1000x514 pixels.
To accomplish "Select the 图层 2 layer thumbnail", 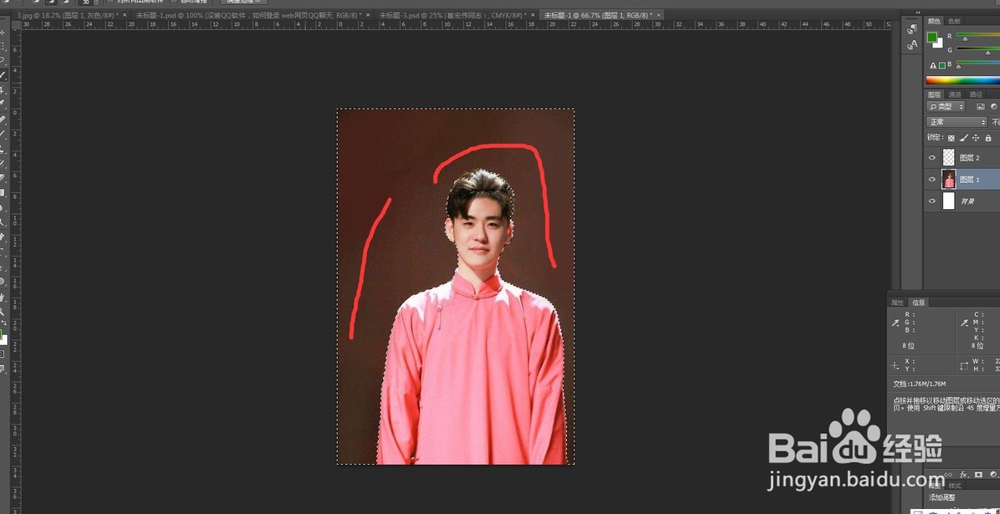I will (949, 158).
